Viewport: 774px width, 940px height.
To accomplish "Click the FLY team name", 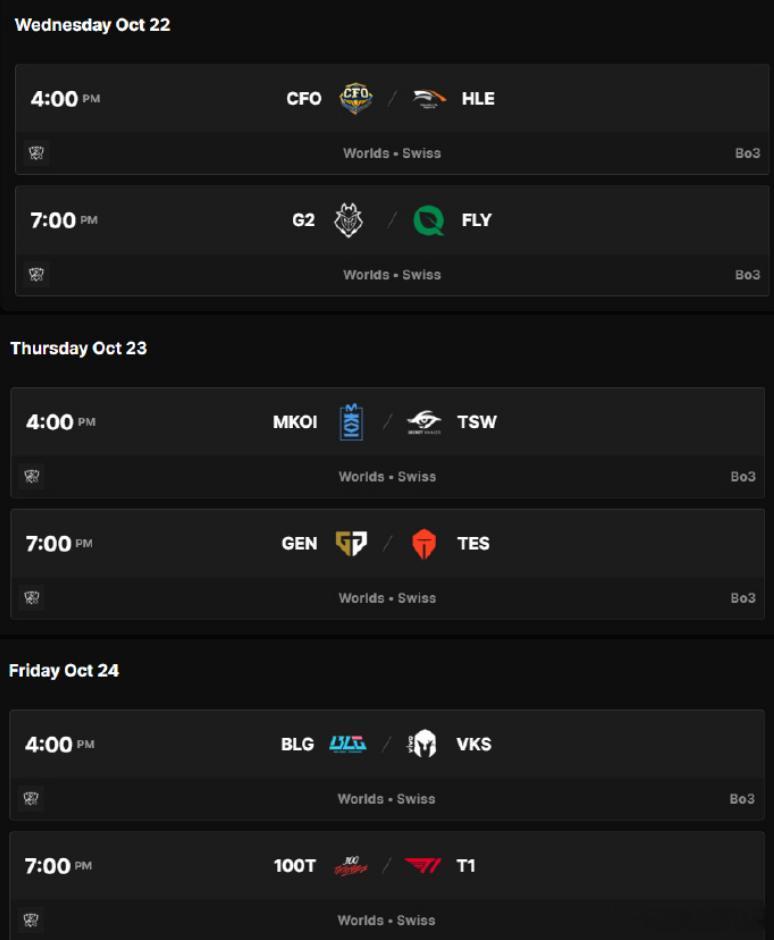I will point(476,220).
